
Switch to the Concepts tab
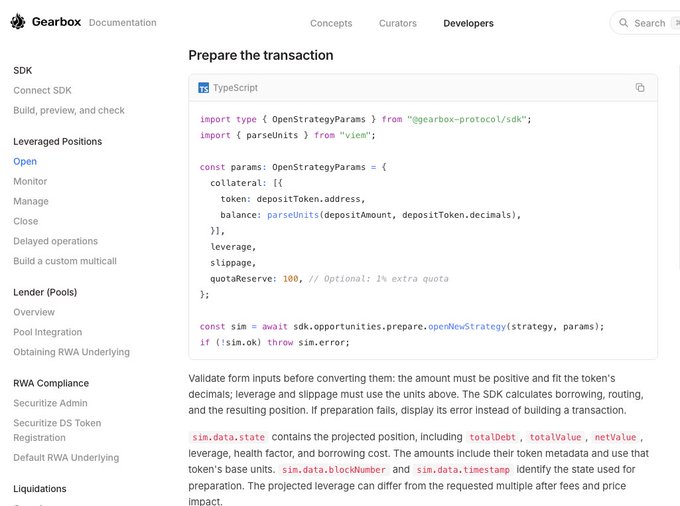(x=331, y=23)
